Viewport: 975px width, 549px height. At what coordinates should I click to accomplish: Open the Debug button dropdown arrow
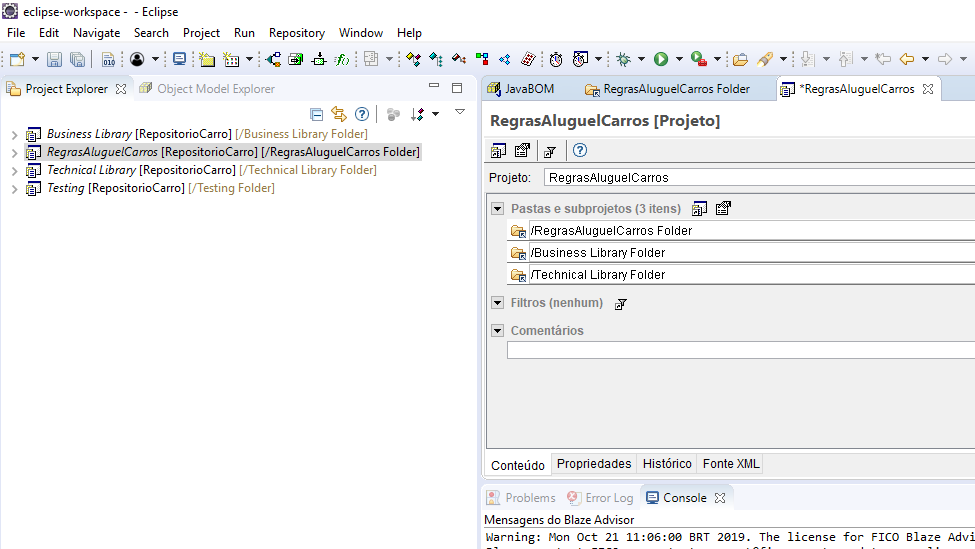coord(641,59)
